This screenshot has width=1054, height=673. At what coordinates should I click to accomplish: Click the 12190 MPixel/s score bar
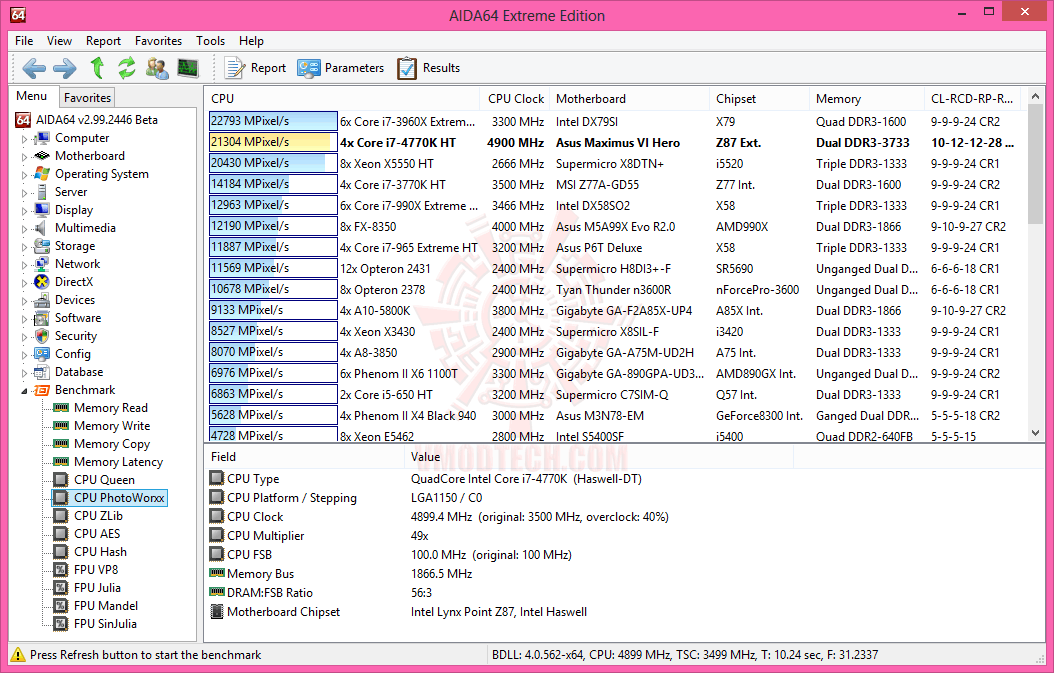[273, 226]
